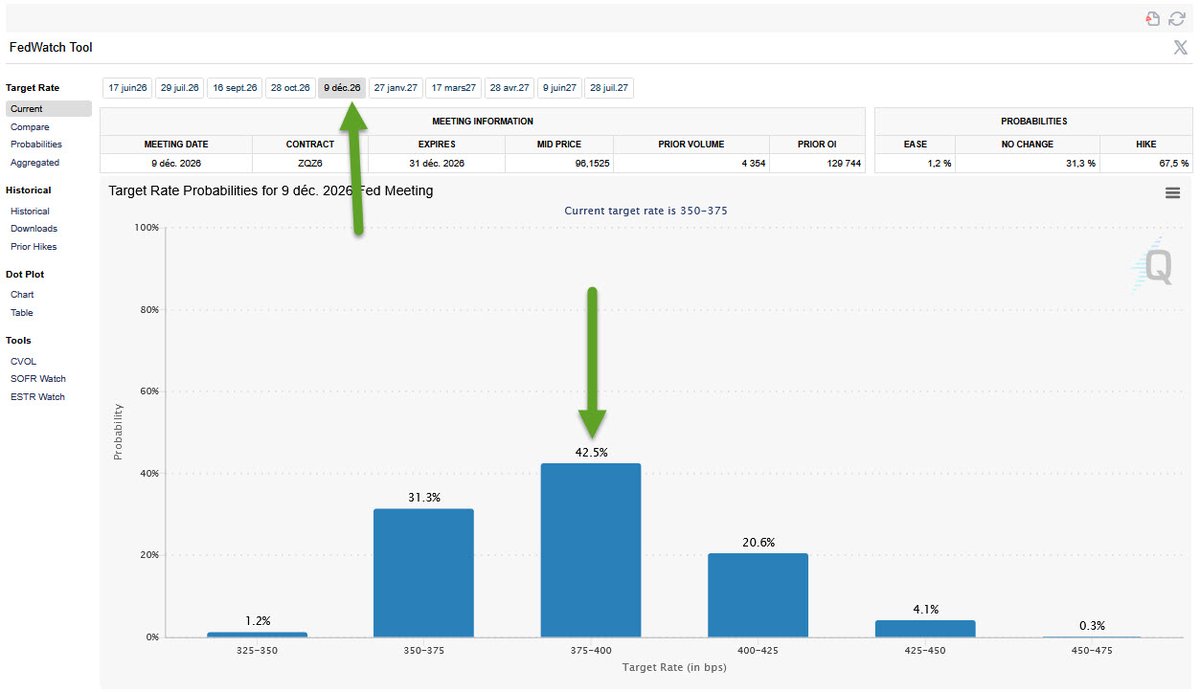Select the 29 juil.26 meeting tab
The image size is (1200, 692).
[180, 88]
